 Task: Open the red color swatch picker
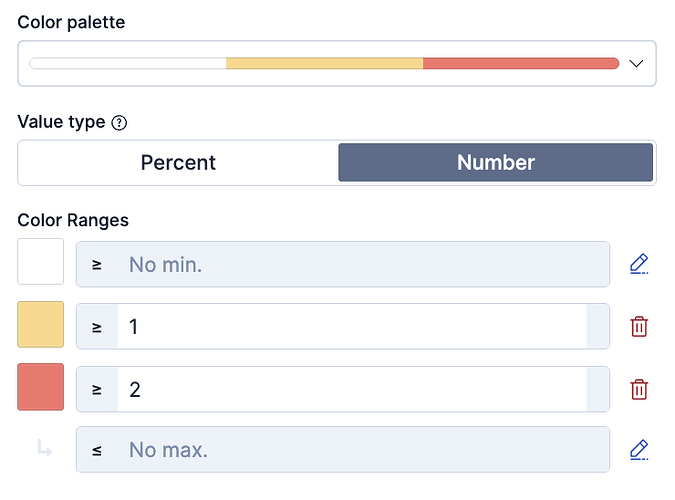click(41, 387)
